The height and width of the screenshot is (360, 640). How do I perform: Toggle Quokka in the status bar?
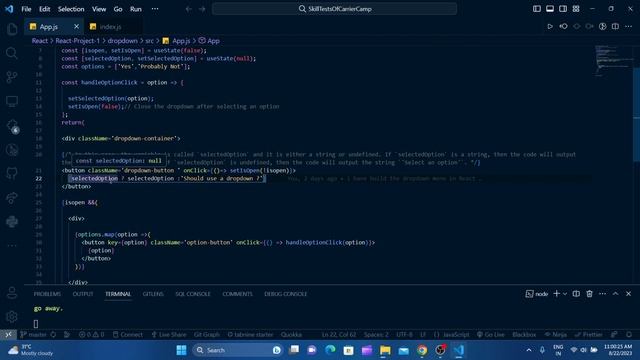pos(291,334)
